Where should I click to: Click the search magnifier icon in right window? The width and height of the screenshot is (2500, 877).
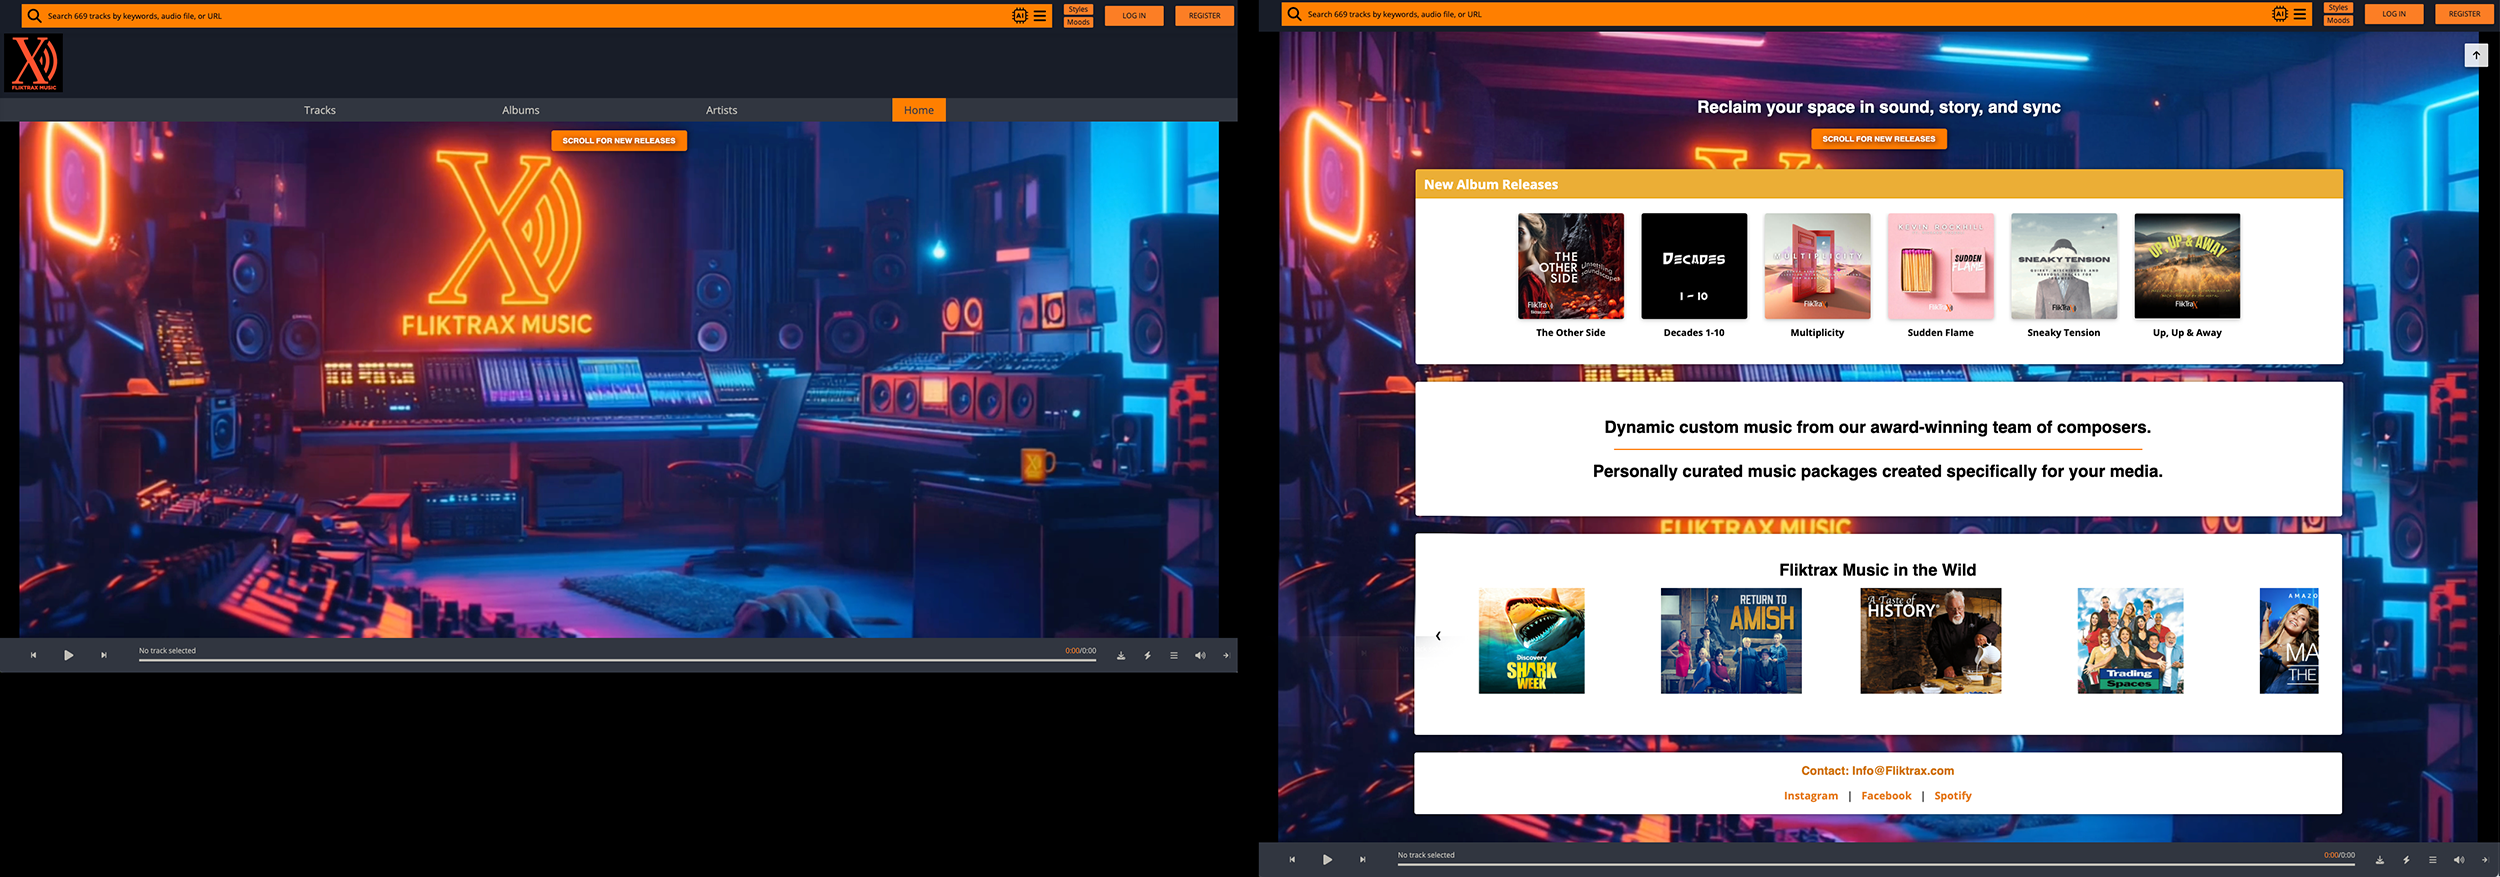click(x=1294, y=14)
